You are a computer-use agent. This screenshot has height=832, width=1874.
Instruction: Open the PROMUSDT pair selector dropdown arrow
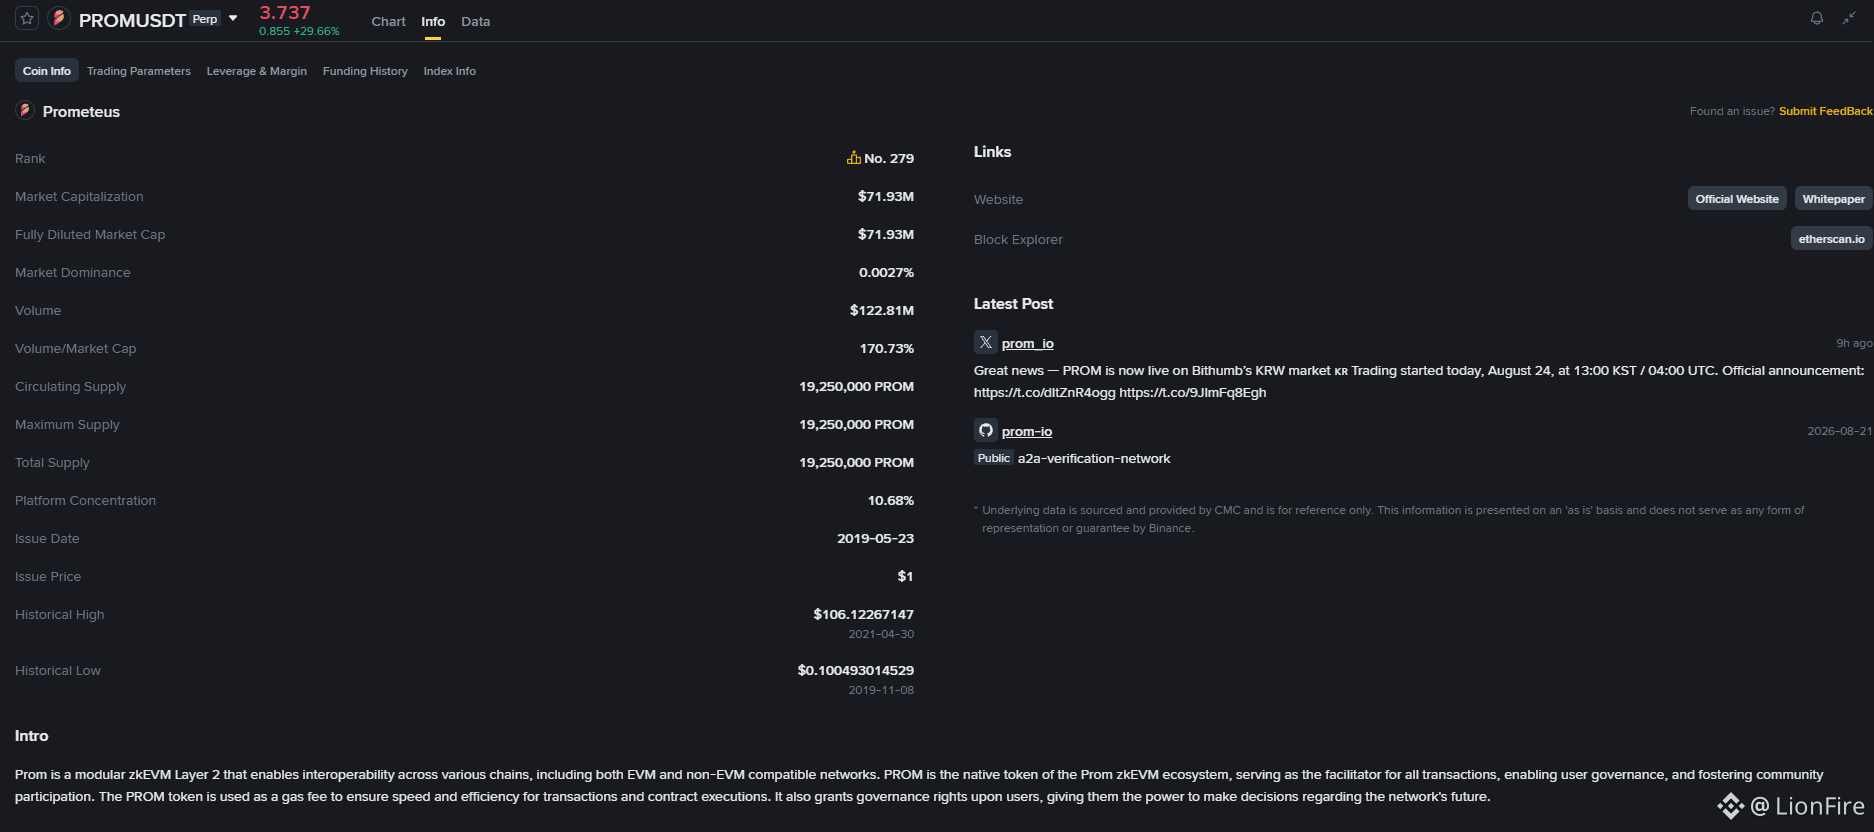[x=233, y=18]
